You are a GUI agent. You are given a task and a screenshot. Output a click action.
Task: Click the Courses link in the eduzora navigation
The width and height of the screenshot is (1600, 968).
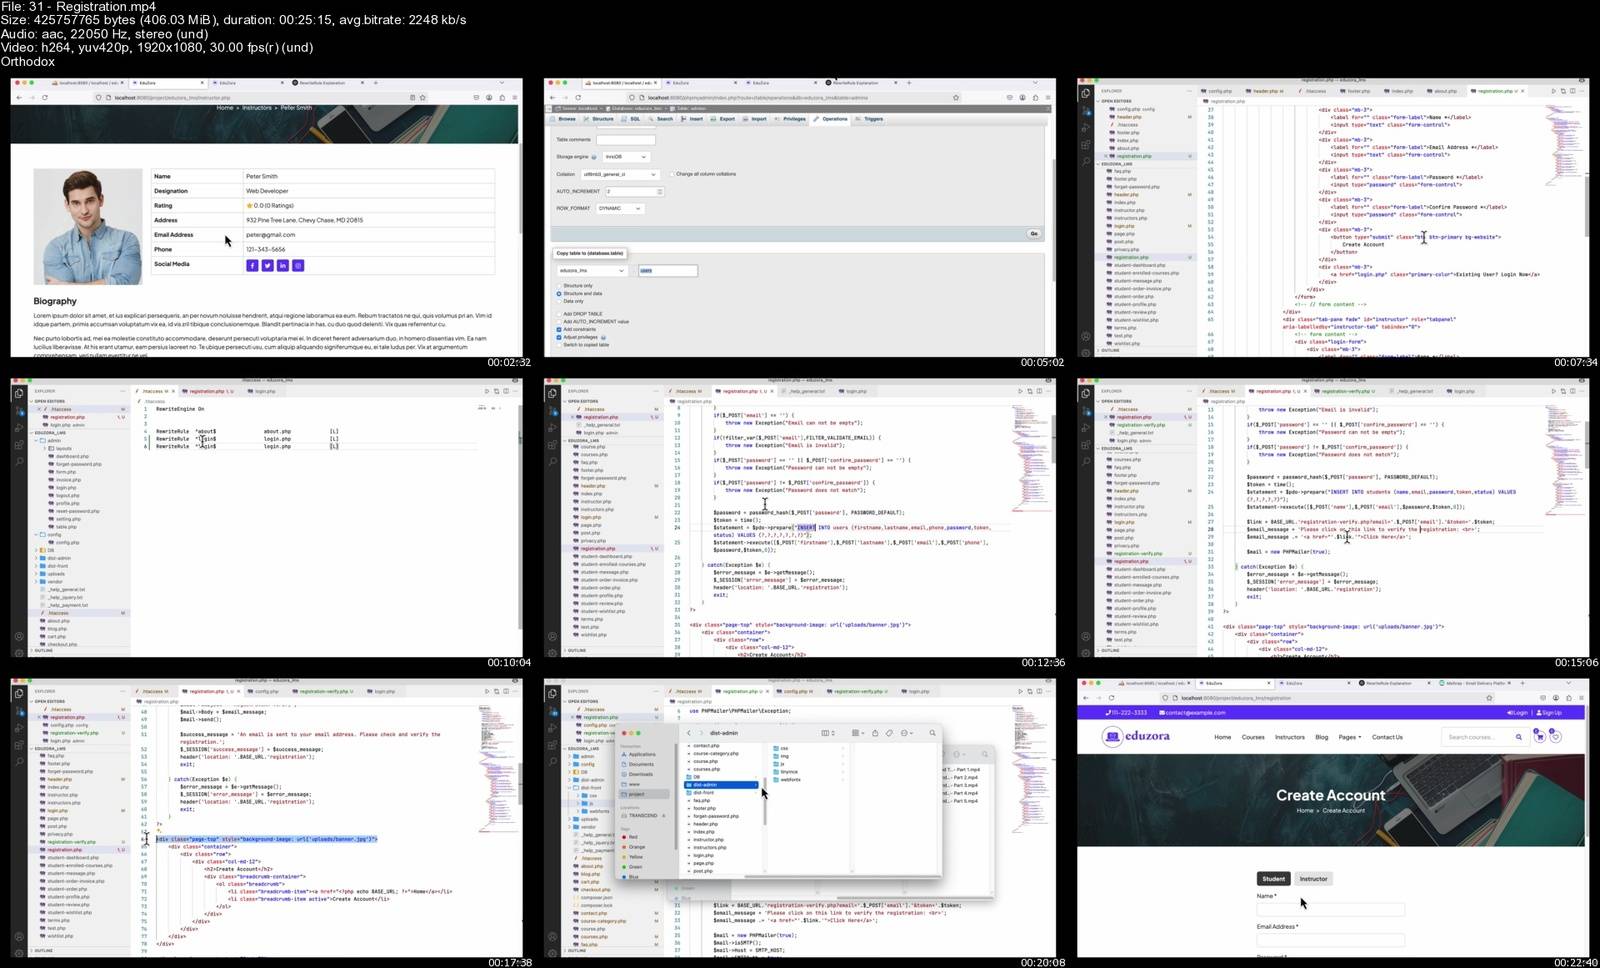coord(1253,737)
